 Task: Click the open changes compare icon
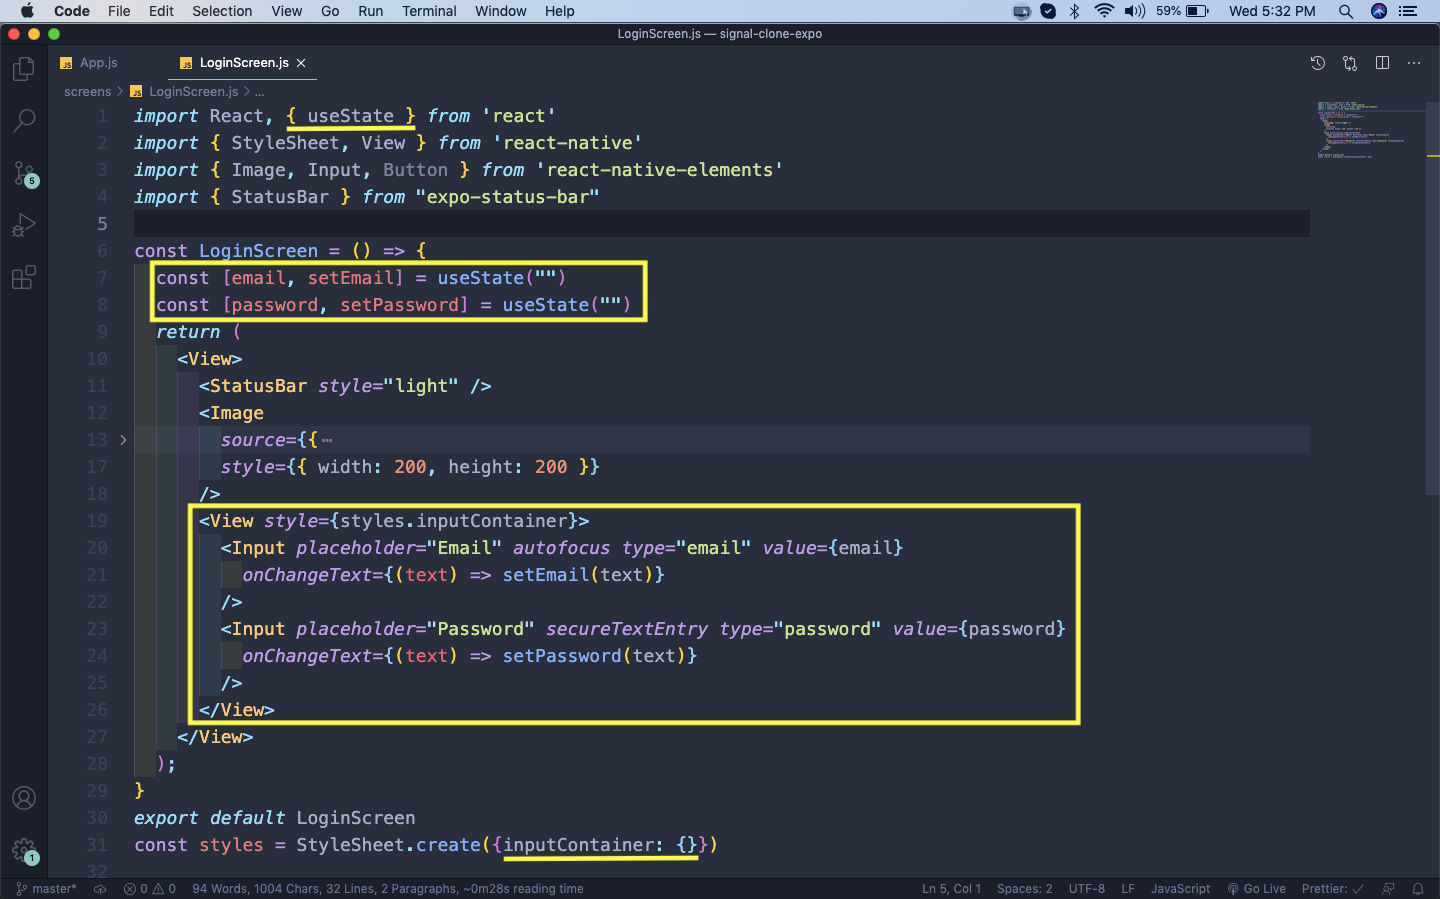1350,63
